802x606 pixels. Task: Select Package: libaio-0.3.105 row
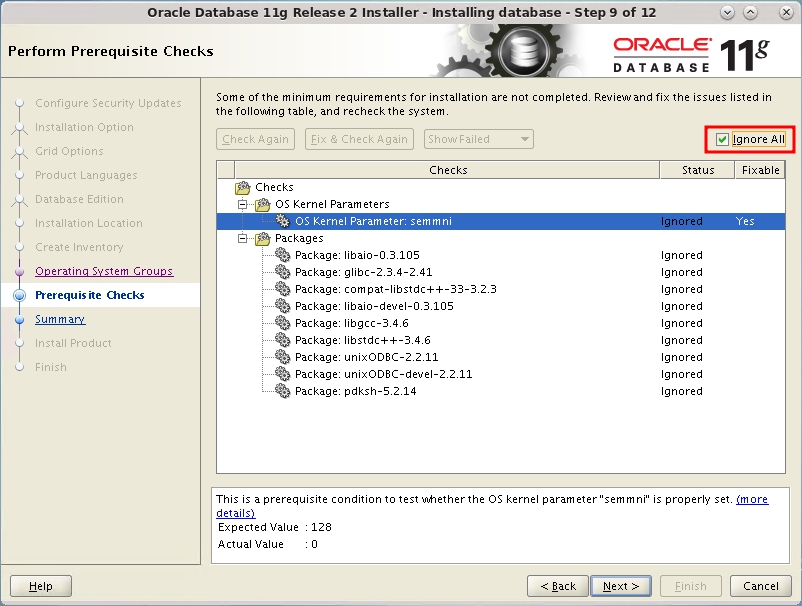501,255
